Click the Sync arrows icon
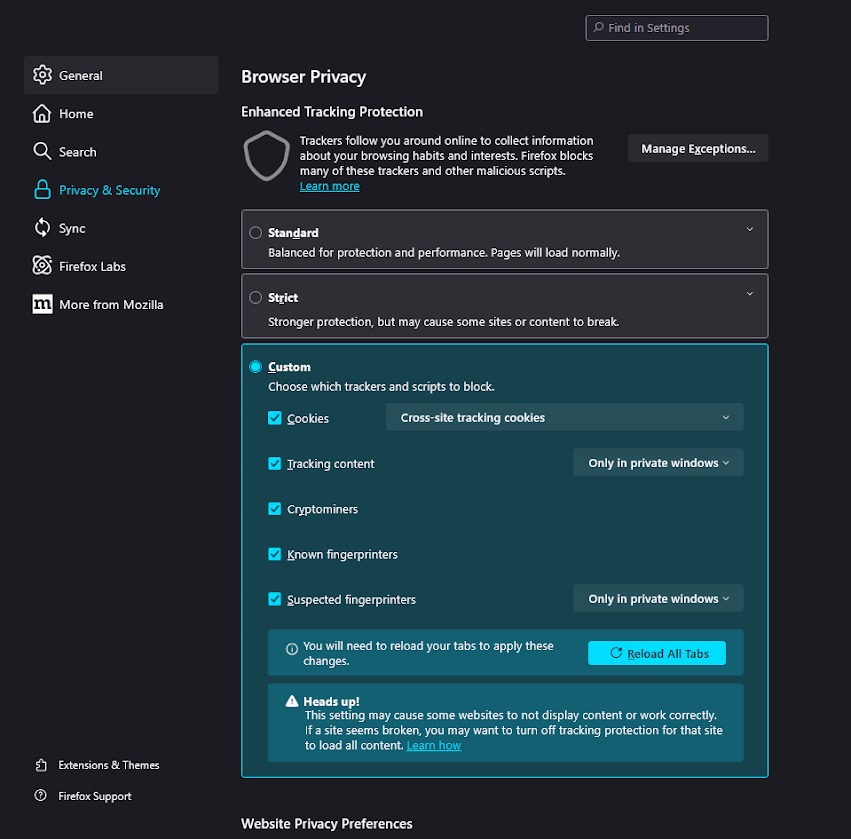The image size is (851, 839). tap(42, 228)
